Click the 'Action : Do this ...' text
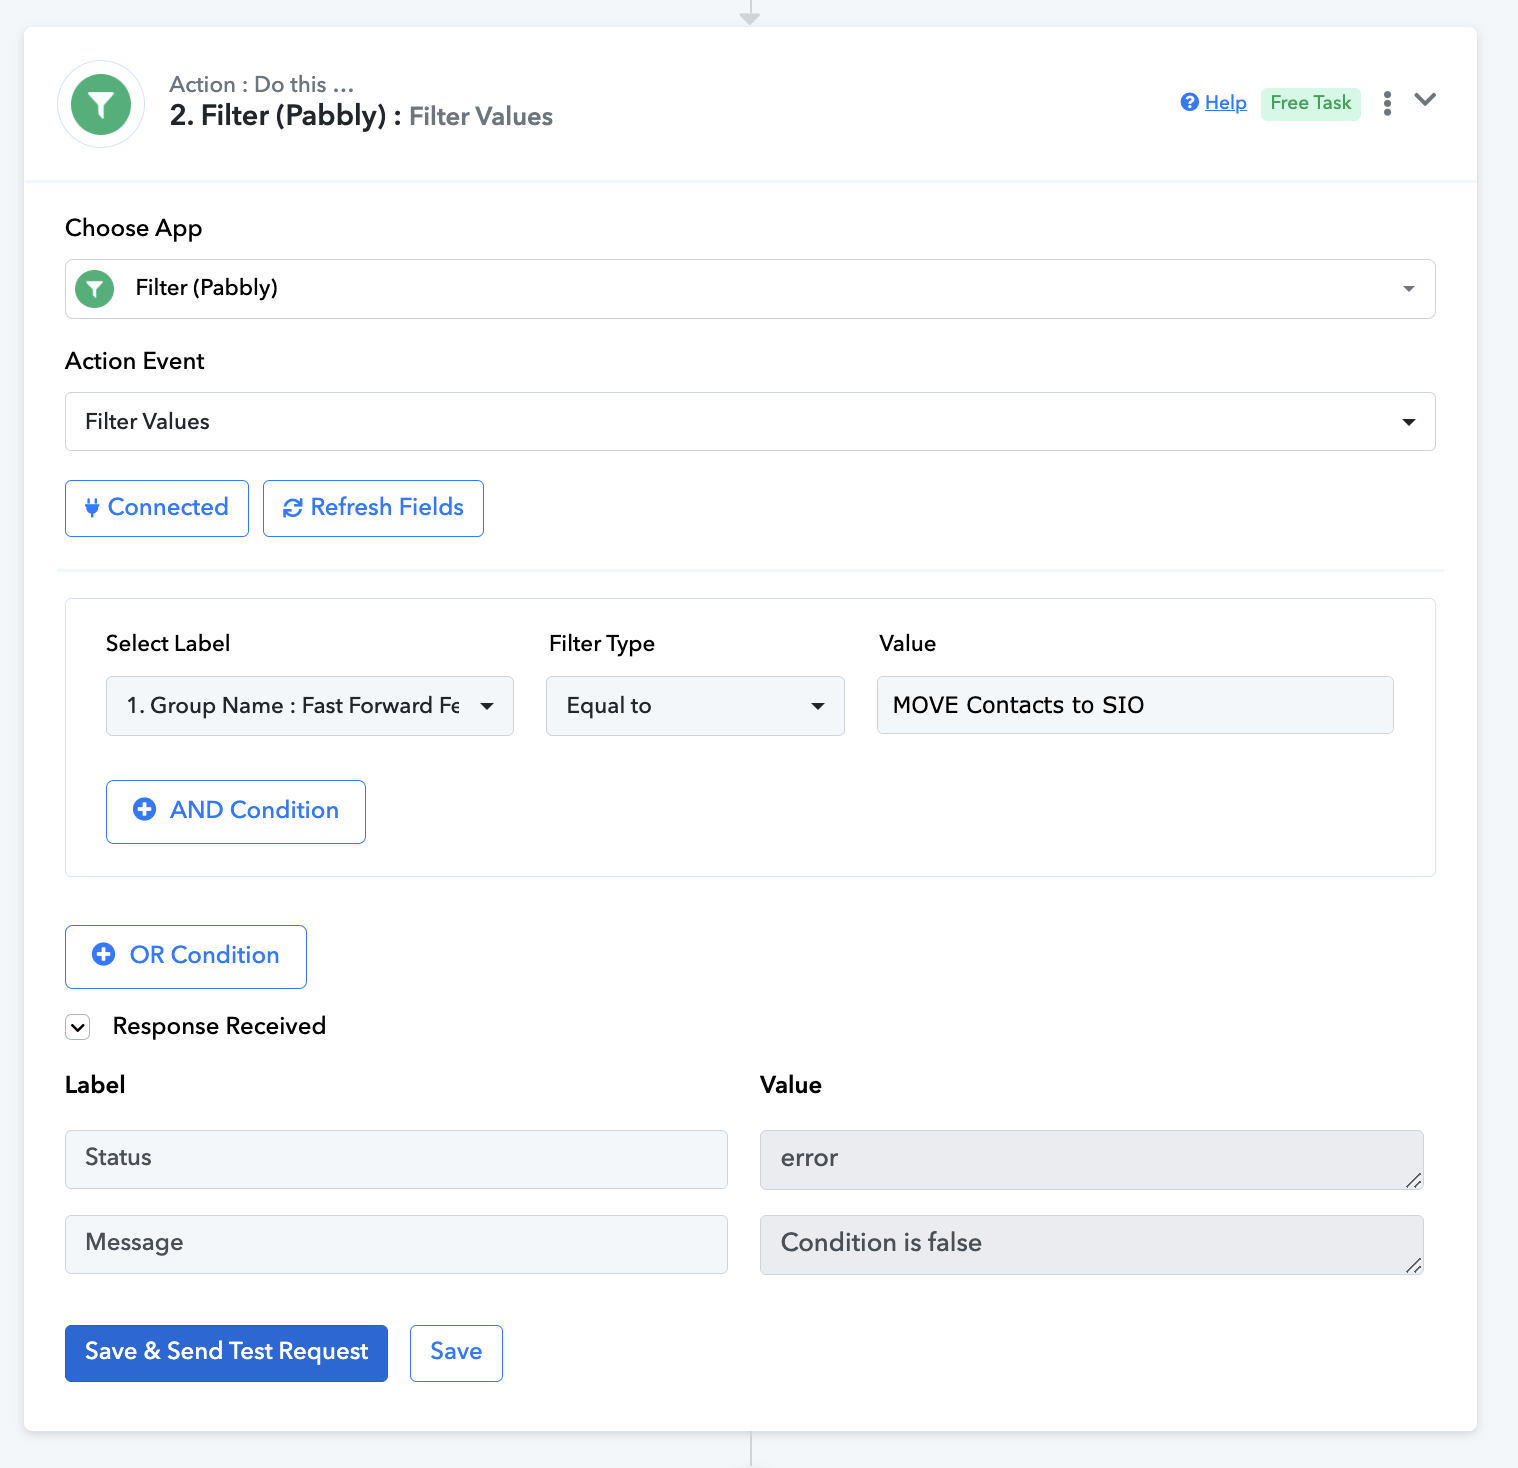Viewport: 1518px width, 1468px height. click(x=262, y=84)
